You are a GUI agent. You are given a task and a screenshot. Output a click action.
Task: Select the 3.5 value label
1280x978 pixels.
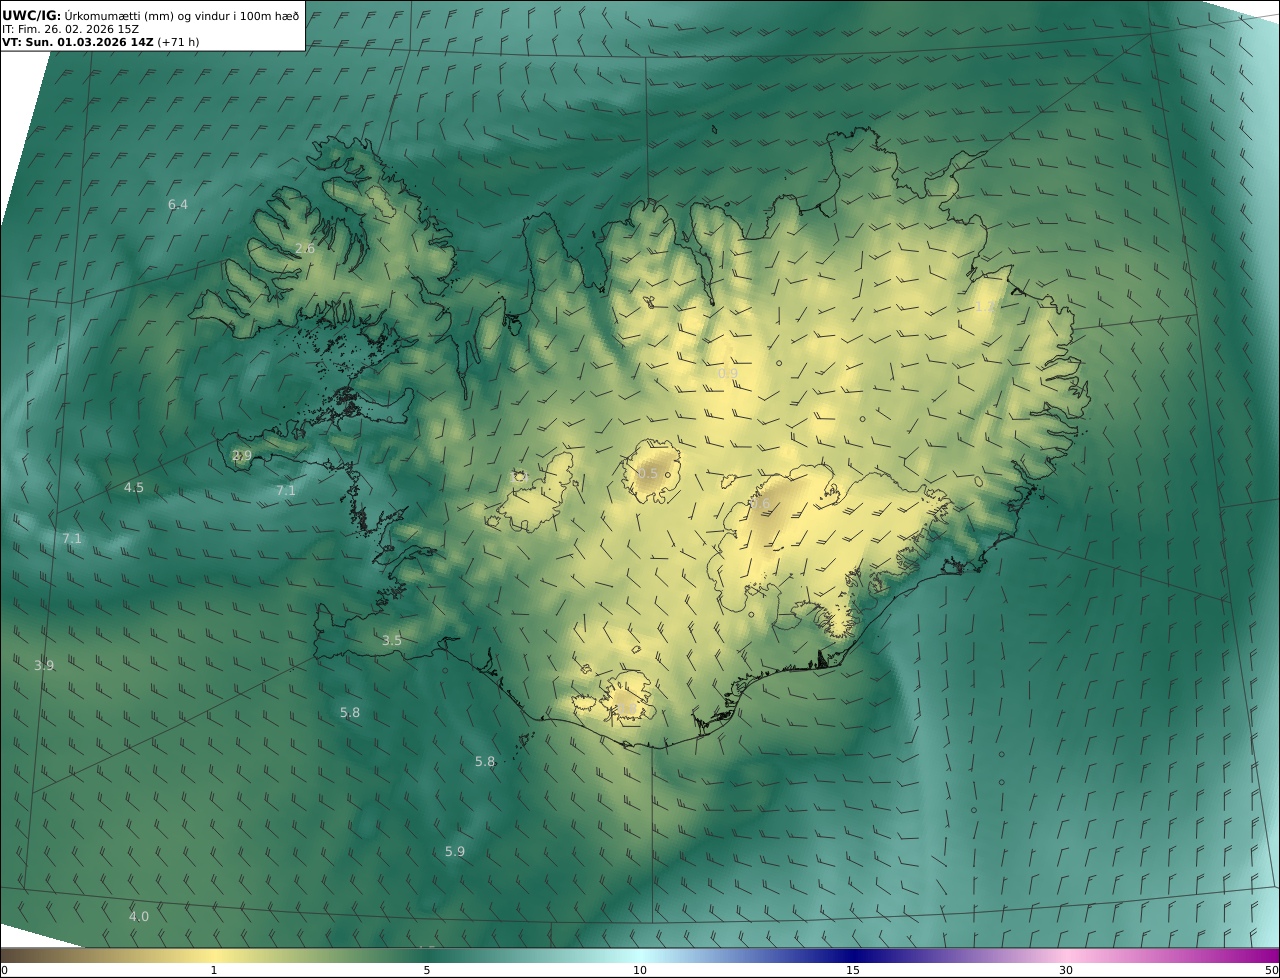[x=392, y=641]
